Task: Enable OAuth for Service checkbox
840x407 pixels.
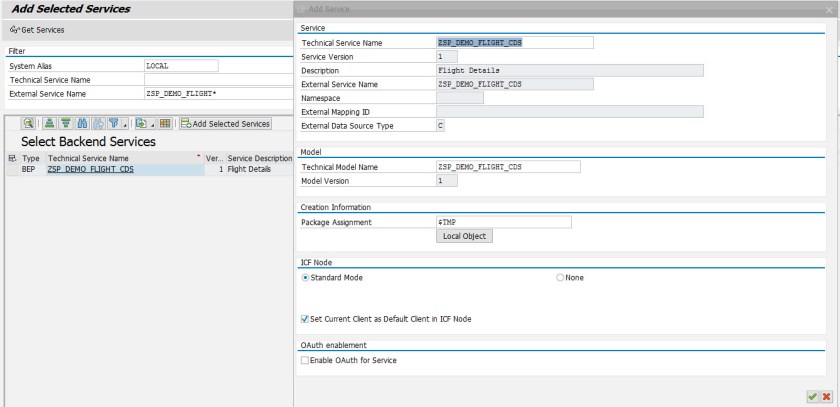Action: pos(306,360)
